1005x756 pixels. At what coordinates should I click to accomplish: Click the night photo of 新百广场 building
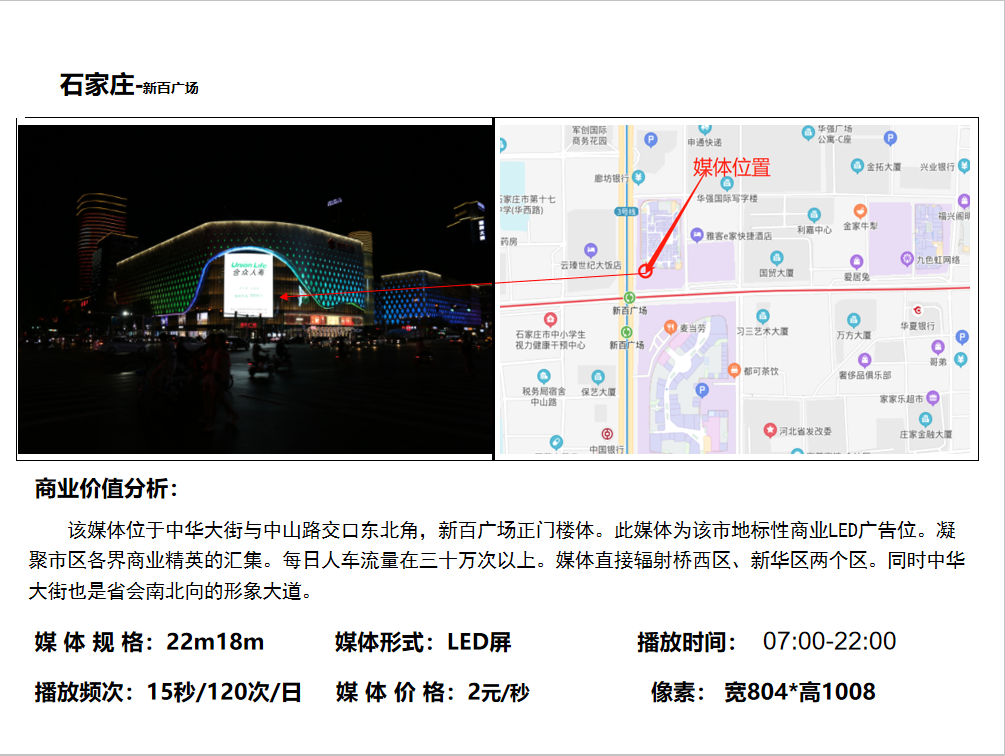point(255,289)
